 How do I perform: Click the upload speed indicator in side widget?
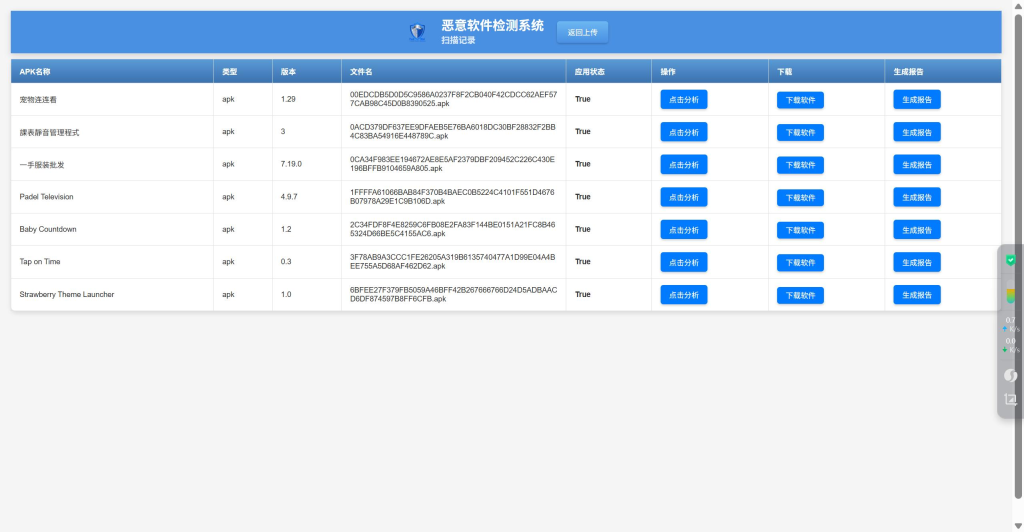(1010, 324)
